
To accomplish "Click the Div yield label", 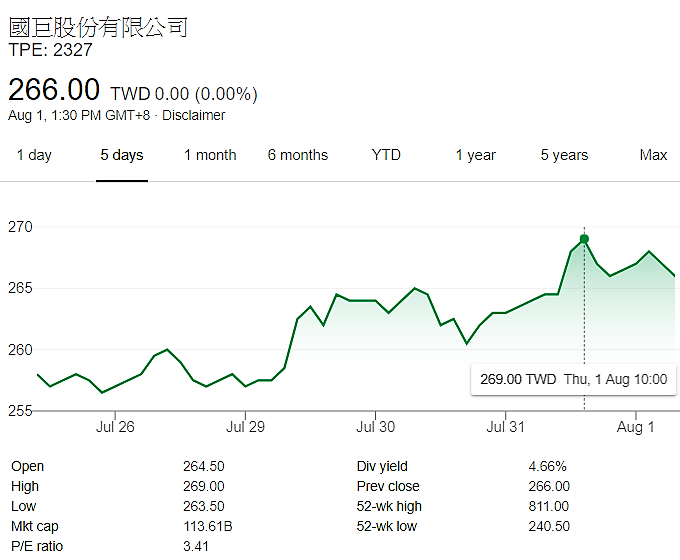I will pos(382,467).
